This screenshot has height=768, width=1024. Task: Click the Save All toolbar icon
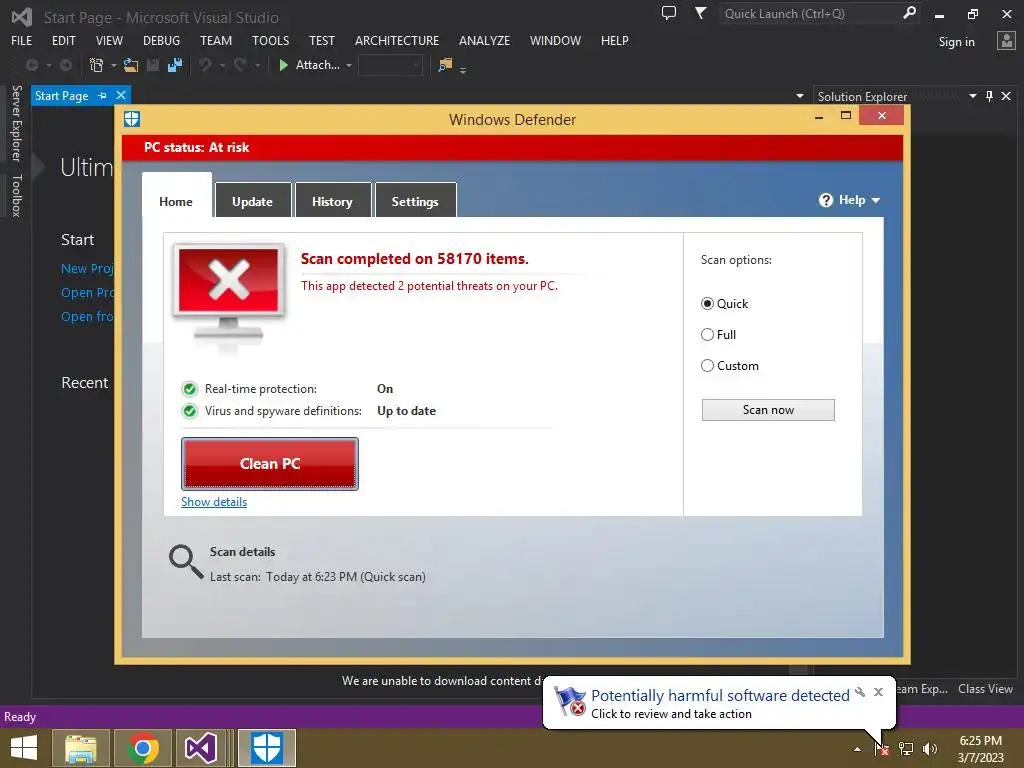click(x=175, y=65)
